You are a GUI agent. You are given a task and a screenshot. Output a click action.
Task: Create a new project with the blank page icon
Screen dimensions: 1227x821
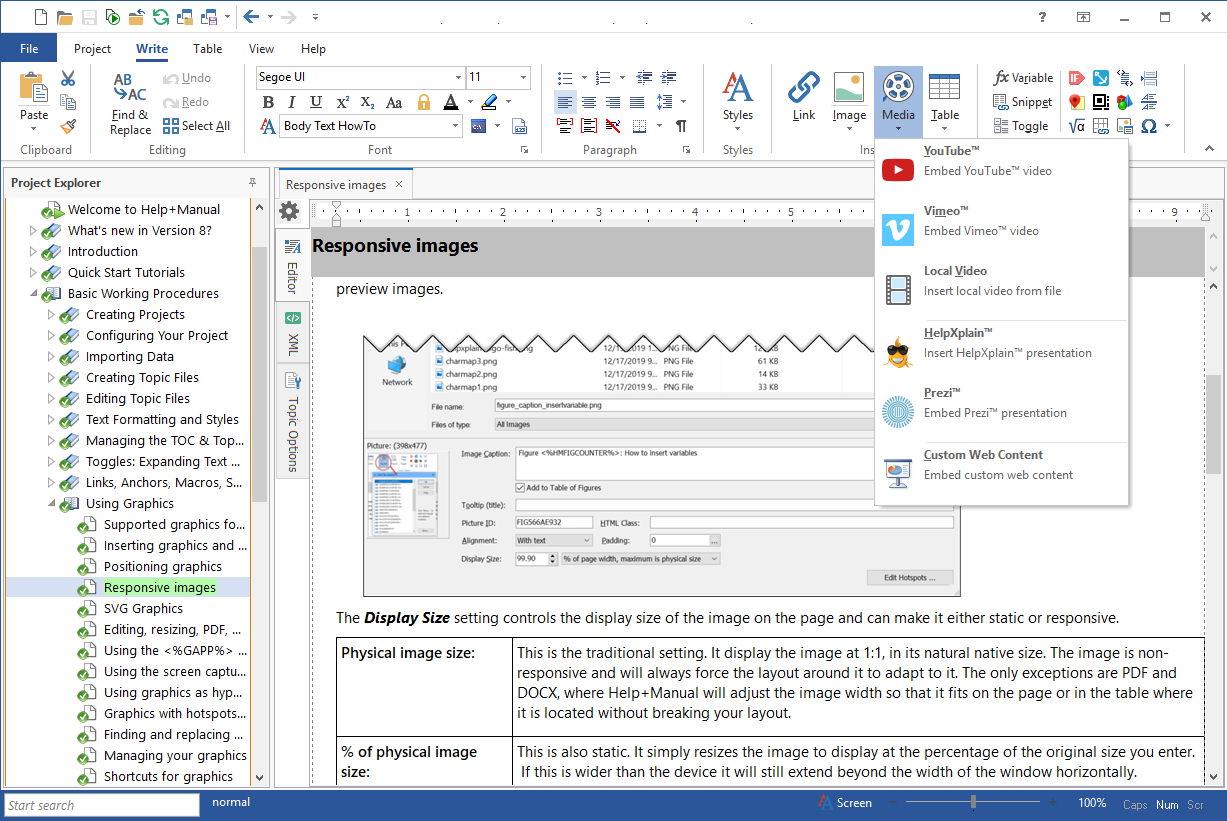coord(40,17)
